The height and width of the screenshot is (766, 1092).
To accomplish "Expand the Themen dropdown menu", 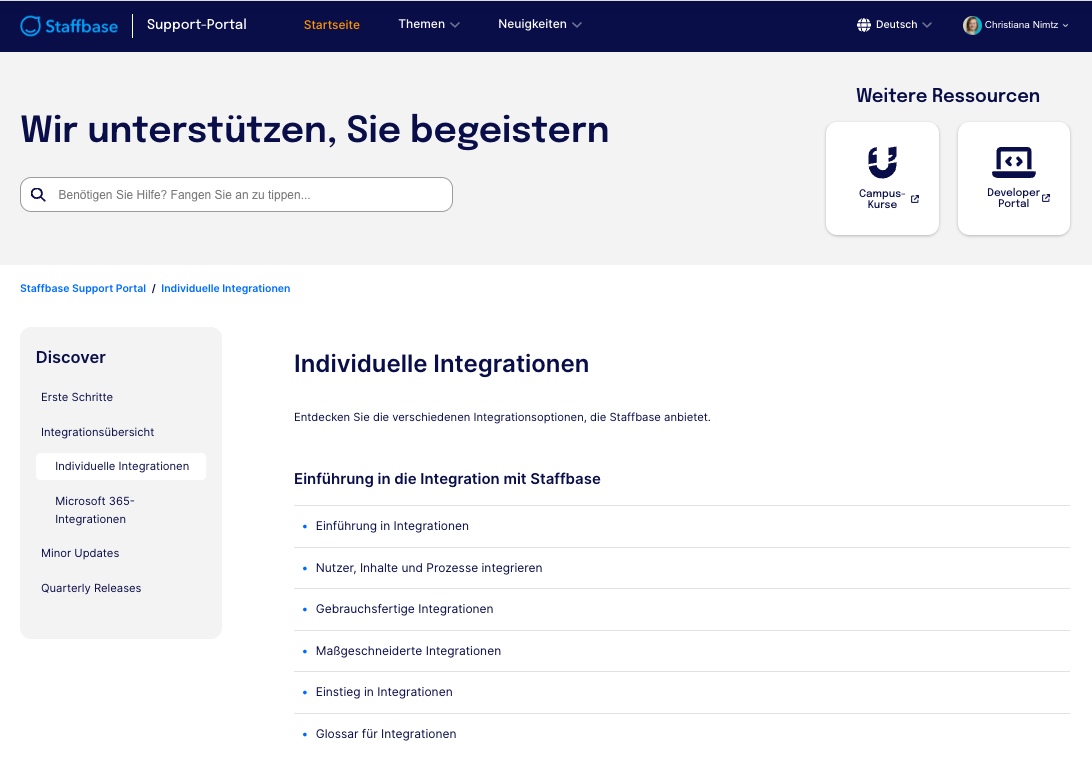I will pos(429,24).
